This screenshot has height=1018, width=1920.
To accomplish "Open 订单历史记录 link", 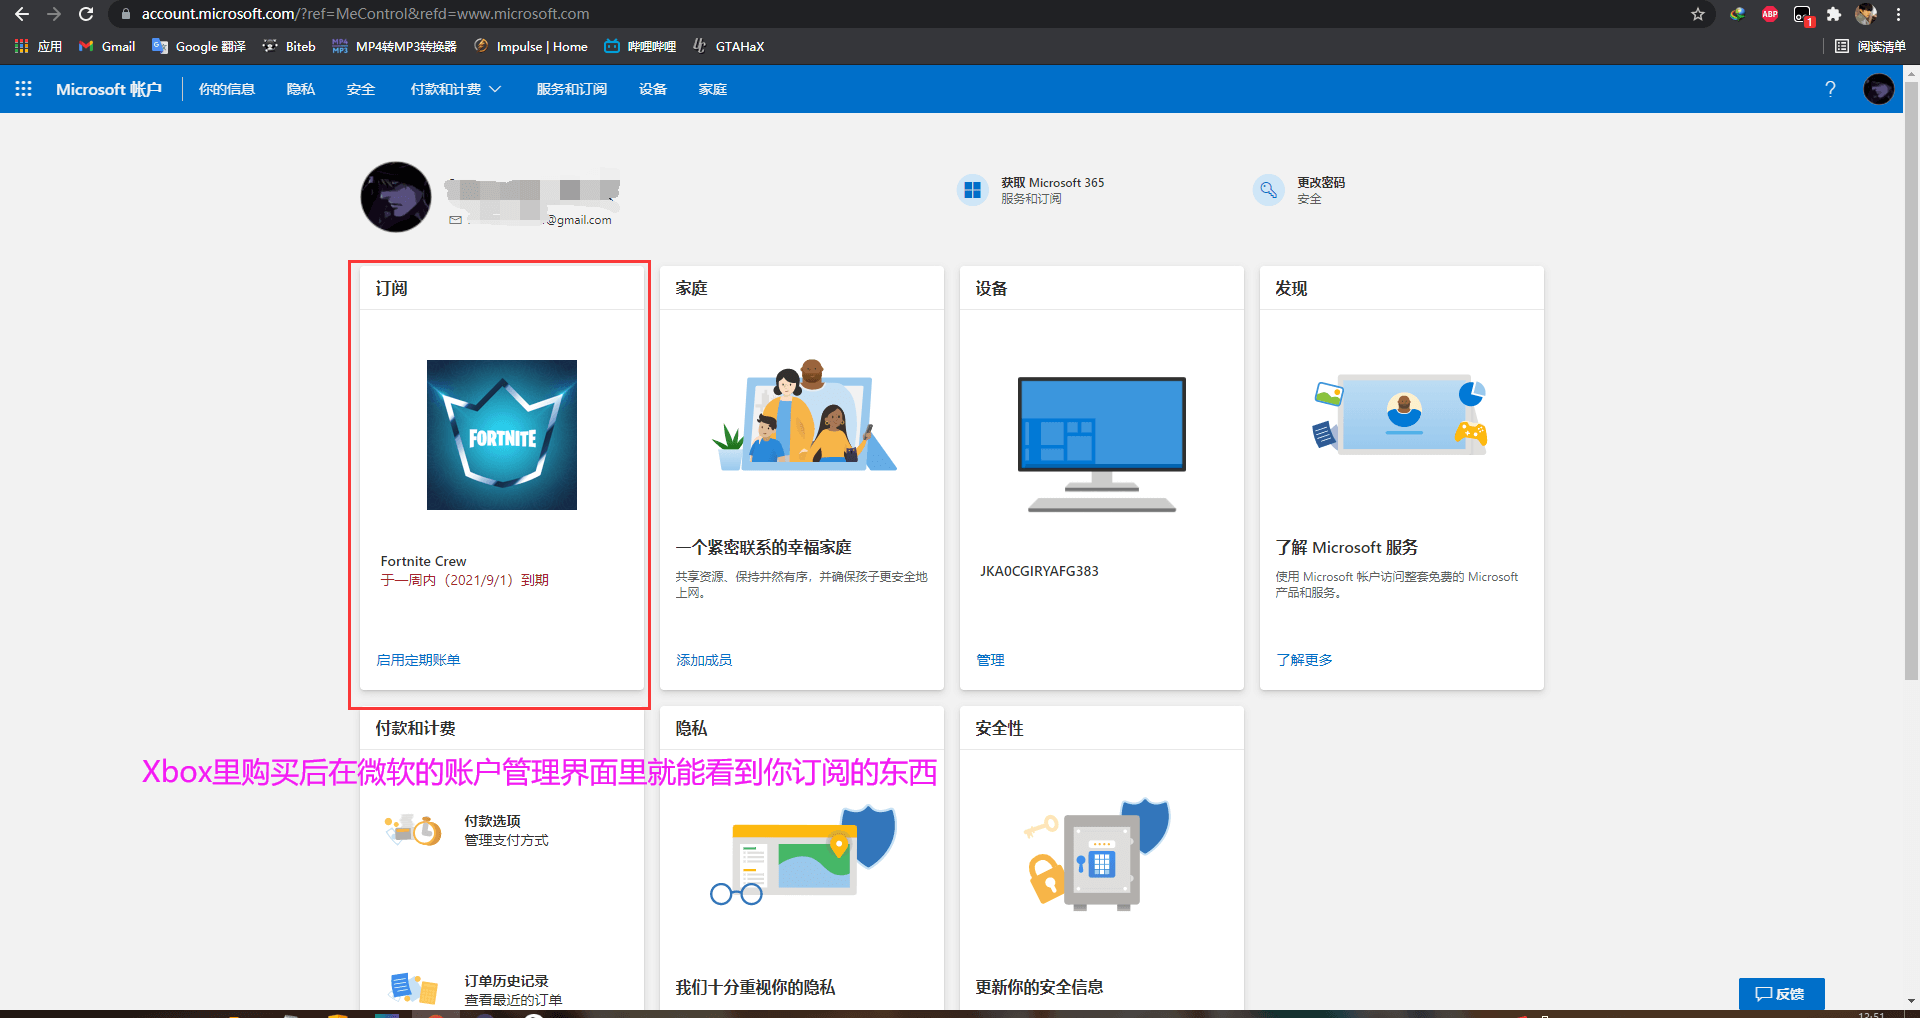I will pos(506,981).
